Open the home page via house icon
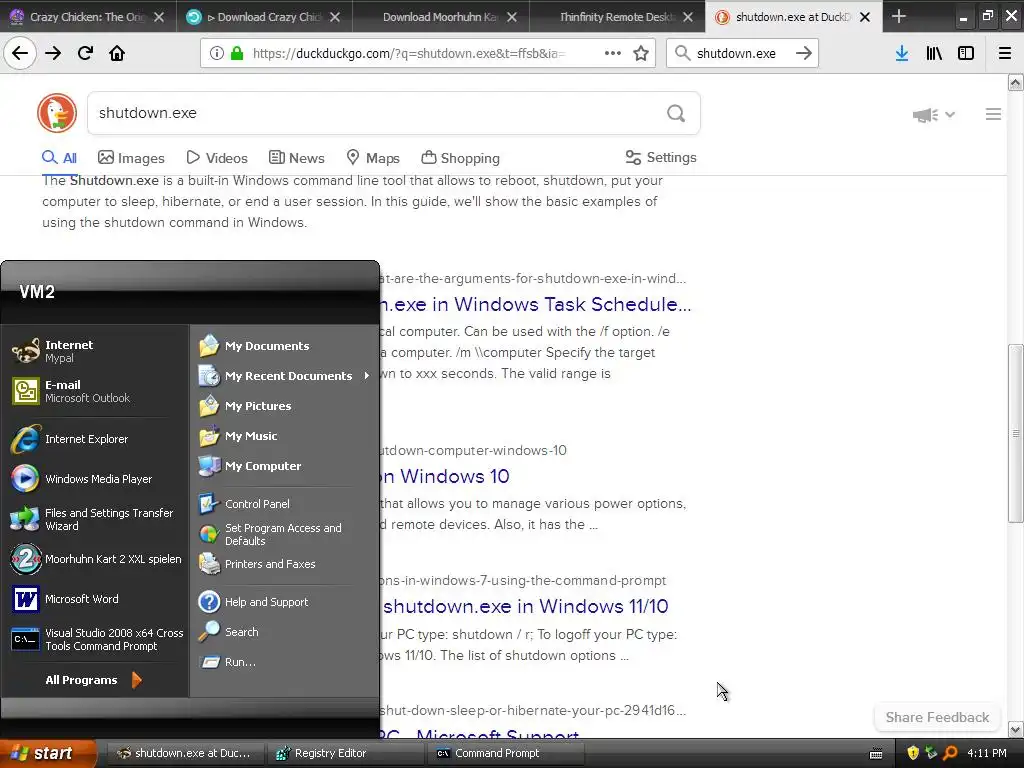 [117, 53]
